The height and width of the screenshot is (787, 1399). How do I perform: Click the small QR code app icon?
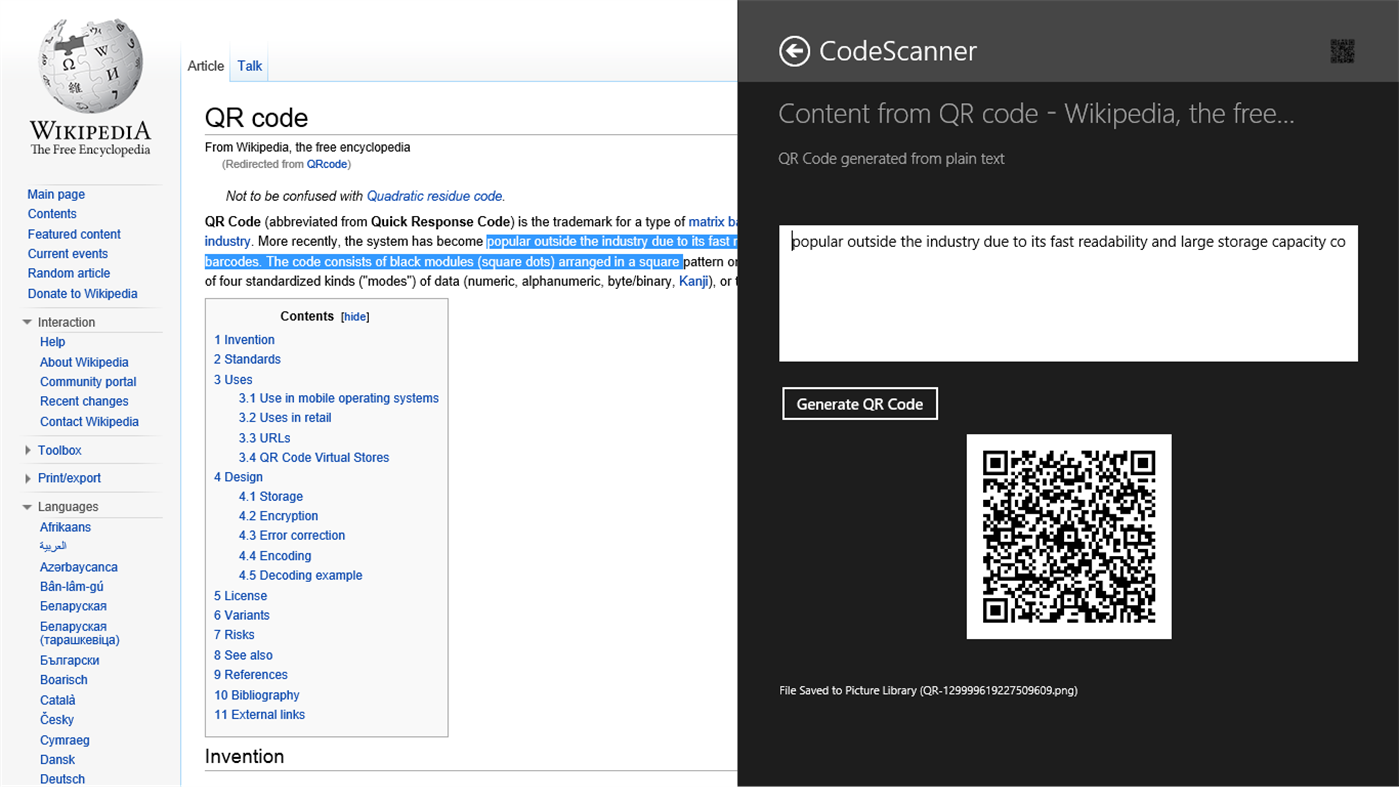coord(1342,50)
